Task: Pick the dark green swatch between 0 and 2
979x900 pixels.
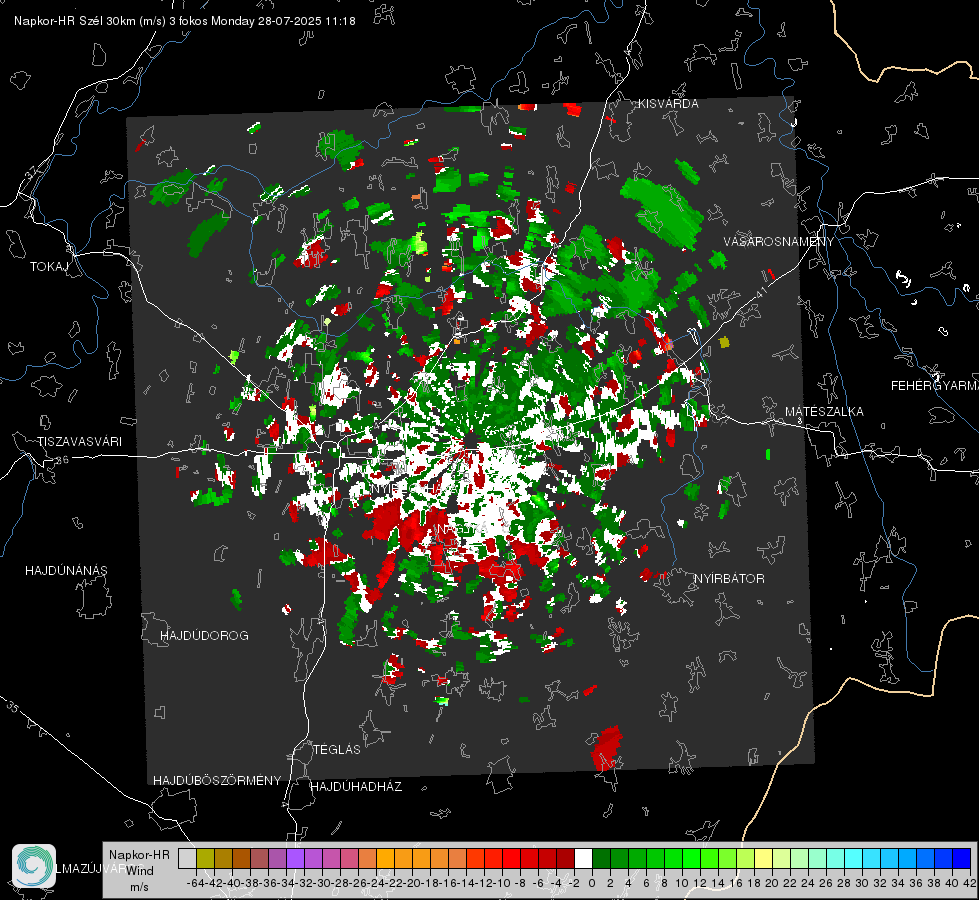Action: tap(601, 858)
